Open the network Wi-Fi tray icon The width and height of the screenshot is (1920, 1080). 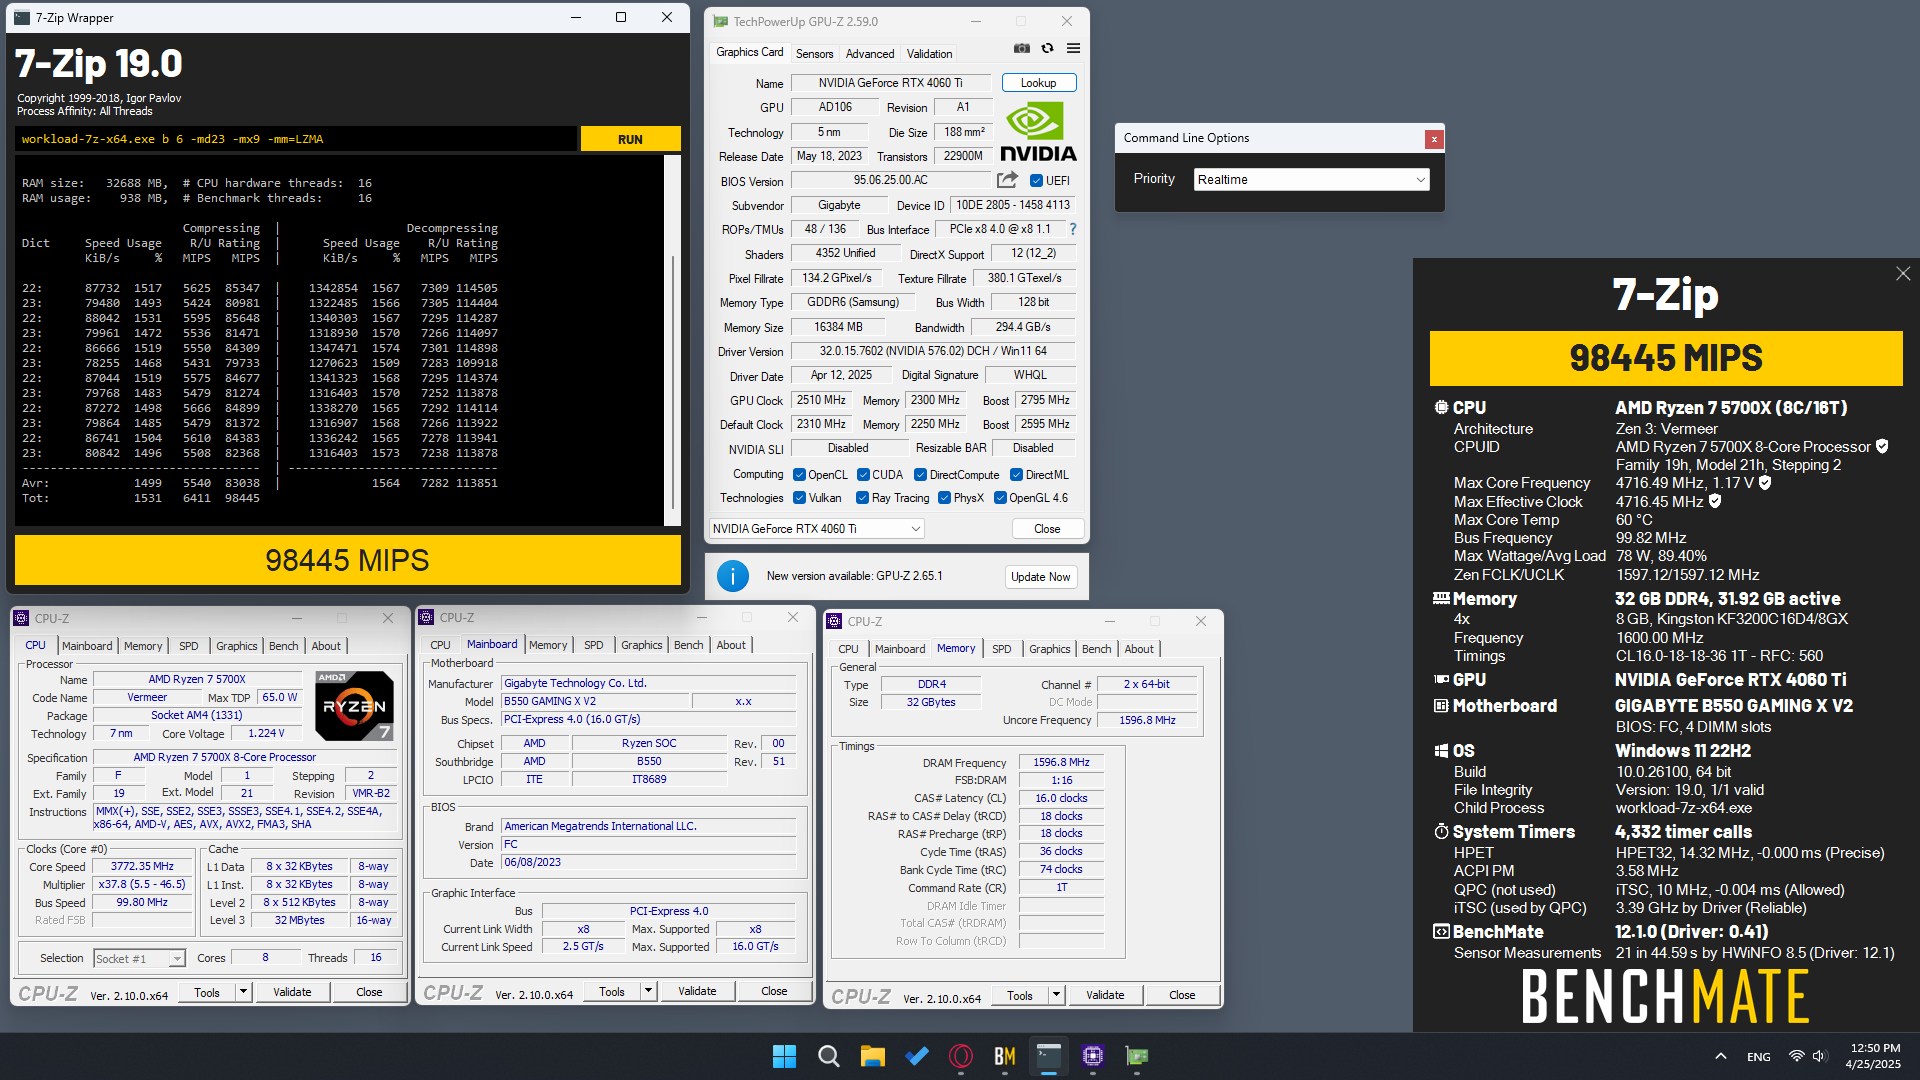[x=1796, y=1056]
